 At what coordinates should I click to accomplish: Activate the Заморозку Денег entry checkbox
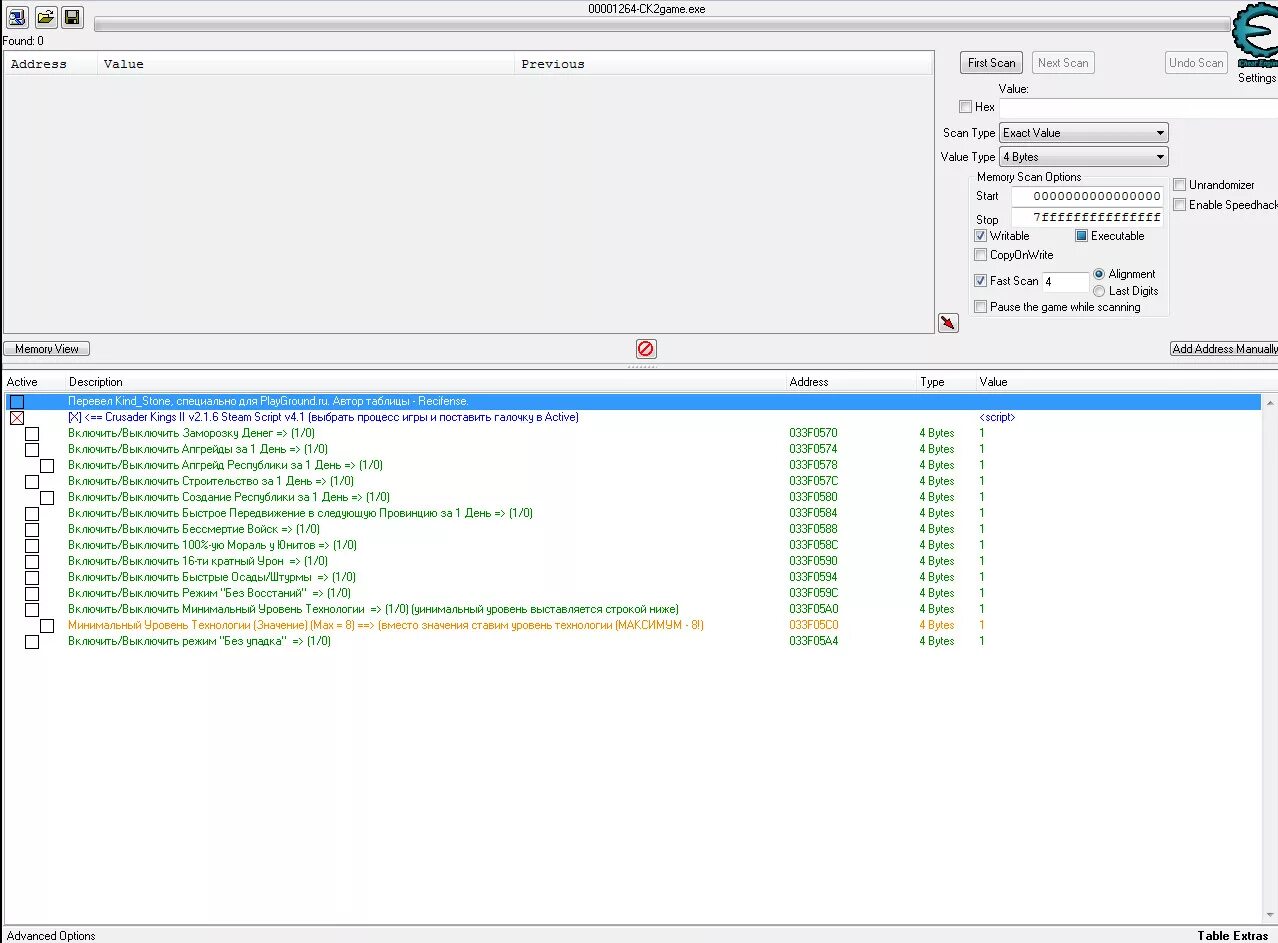tap(32, 434)
